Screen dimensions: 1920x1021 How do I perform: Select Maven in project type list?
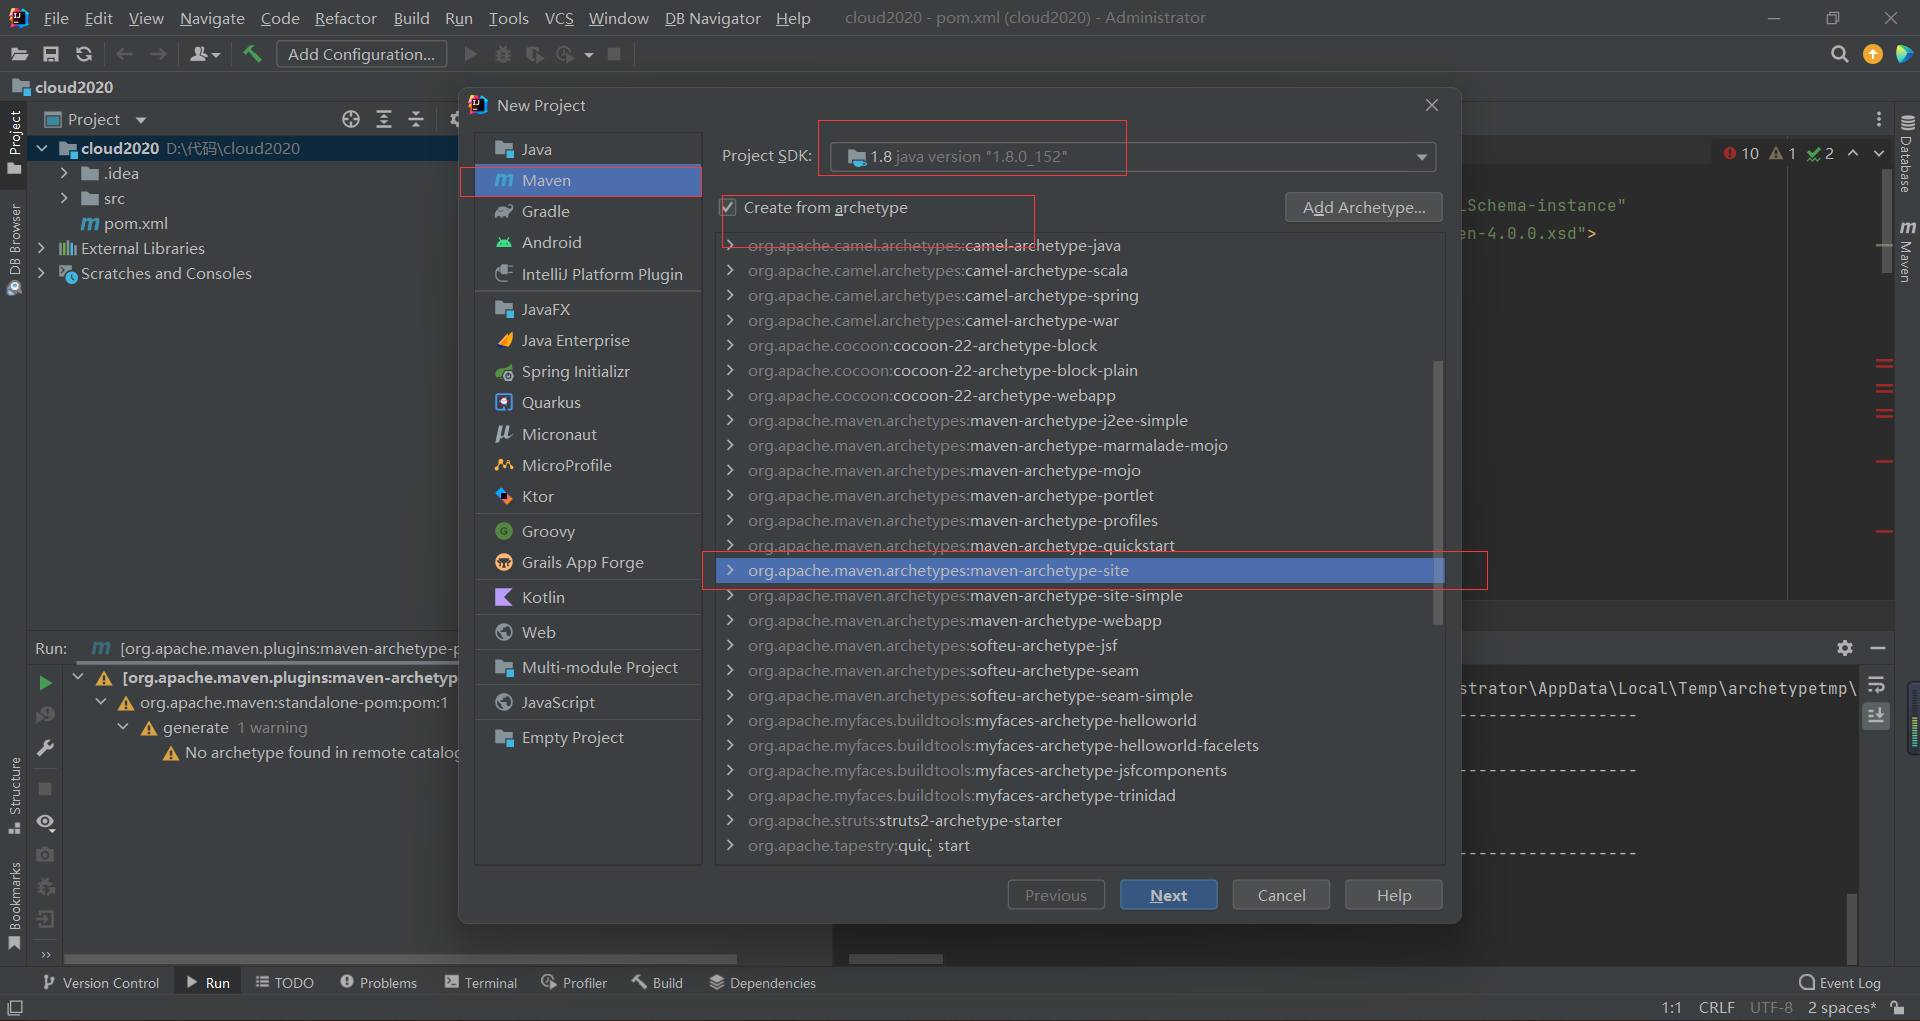tap(588, 180)
